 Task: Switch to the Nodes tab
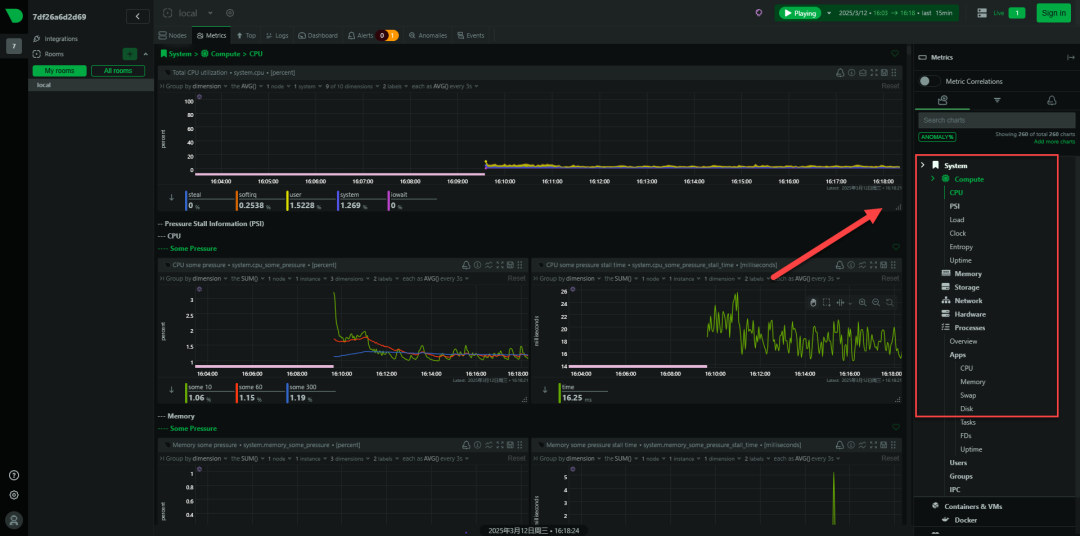(x=172, y=35)
